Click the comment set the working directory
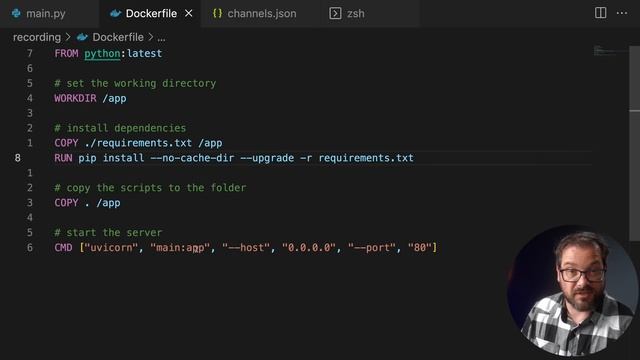Image resolution: width=640 pixels, height=360 pixels. click(135, 83)
